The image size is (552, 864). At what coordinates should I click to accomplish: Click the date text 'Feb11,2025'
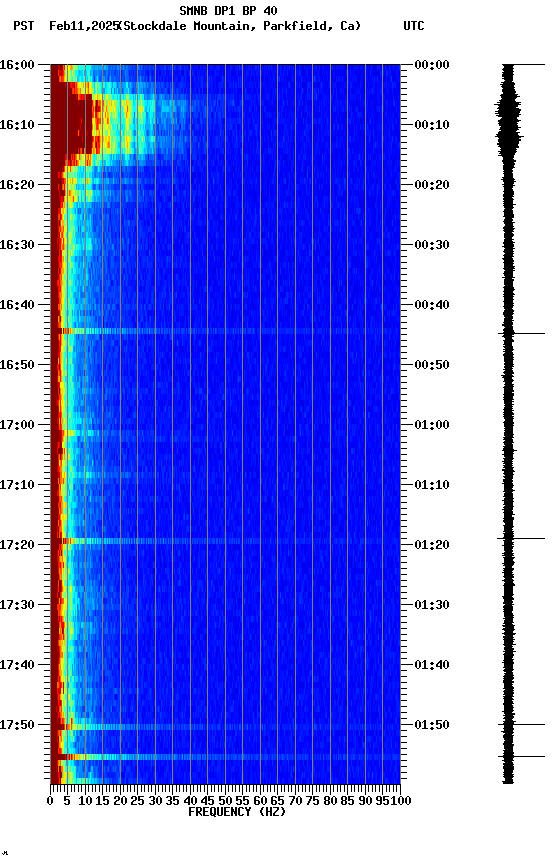(x=84, y=26)
